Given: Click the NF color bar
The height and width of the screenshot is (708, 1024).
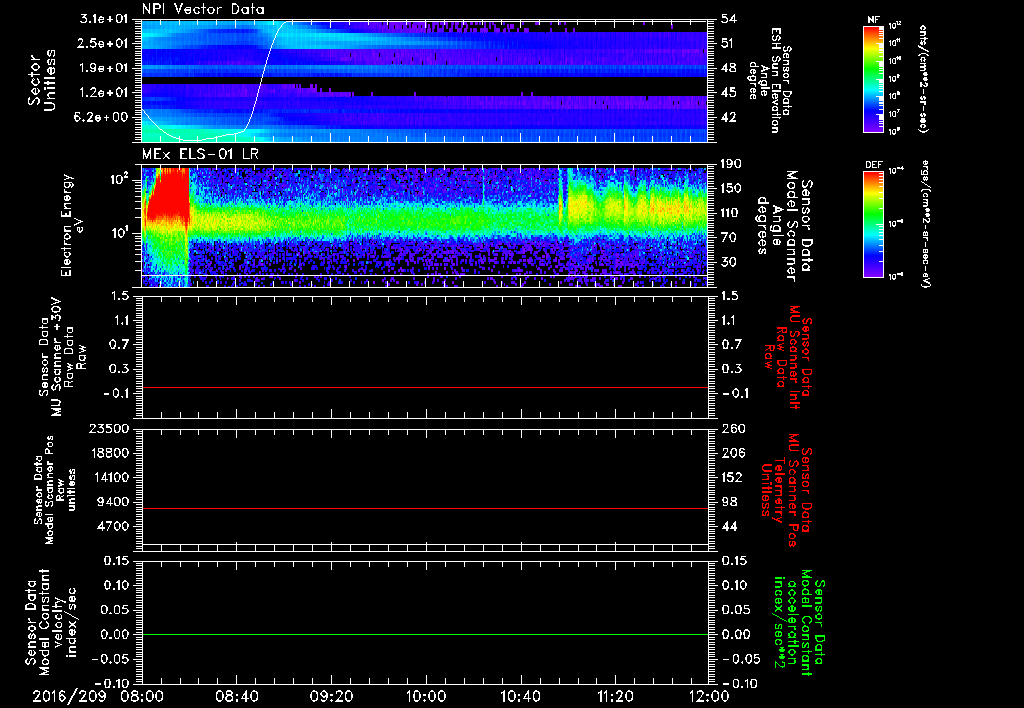Looking at the screenshot, I should tap(873, 79).
